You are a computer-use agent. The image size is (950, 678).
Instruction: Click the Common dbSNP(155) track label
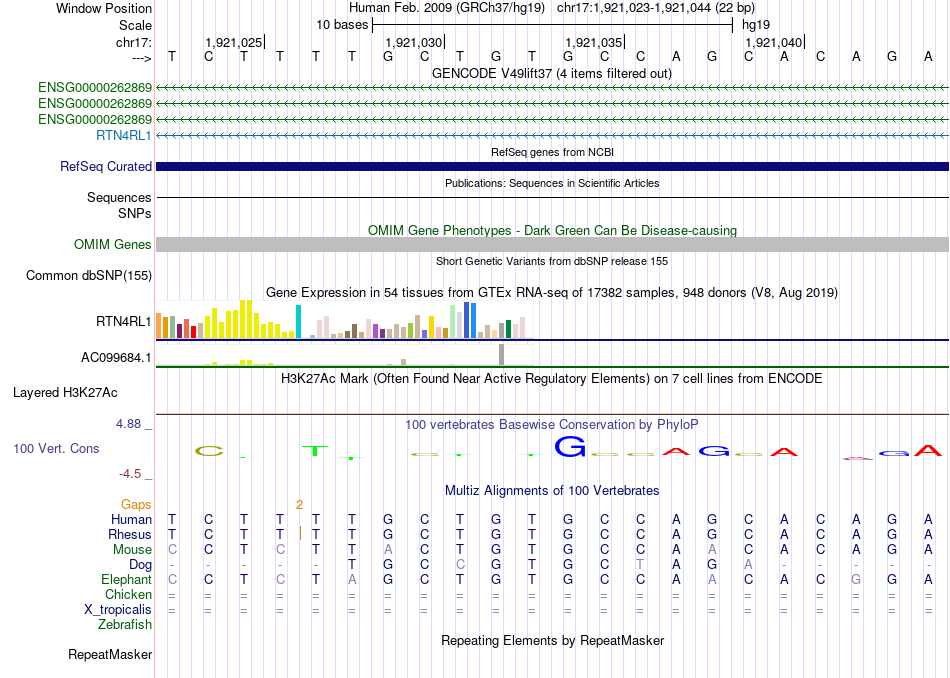pos(88,276)
